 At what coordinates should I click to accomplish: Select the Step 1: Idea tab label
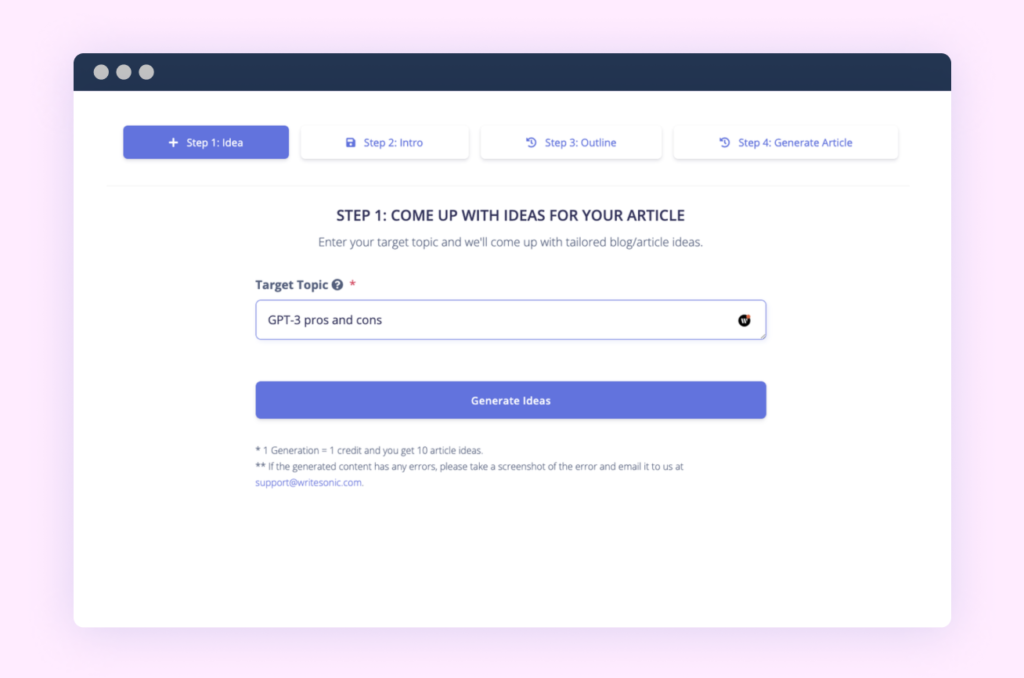(x=214, y=142)
